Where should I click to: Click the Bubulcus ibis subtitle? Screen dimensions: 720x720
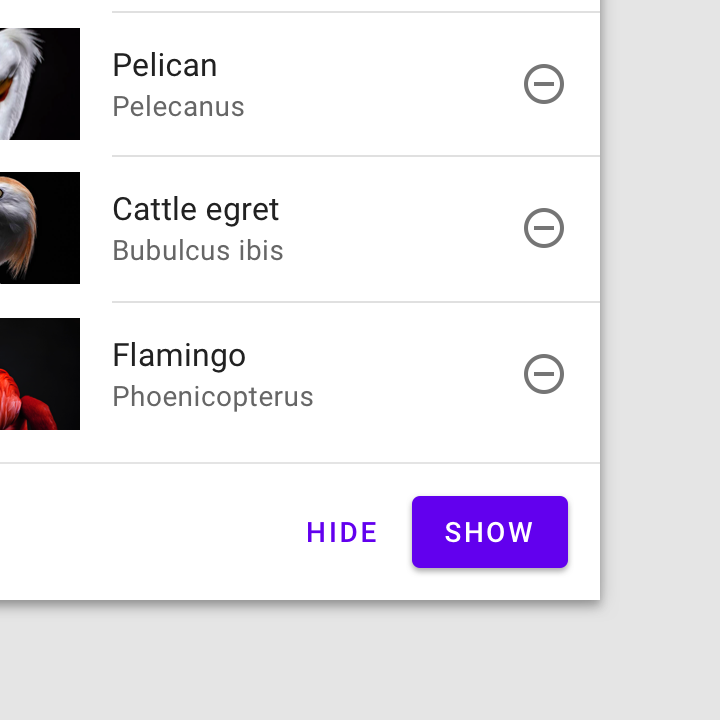point(198,251)
